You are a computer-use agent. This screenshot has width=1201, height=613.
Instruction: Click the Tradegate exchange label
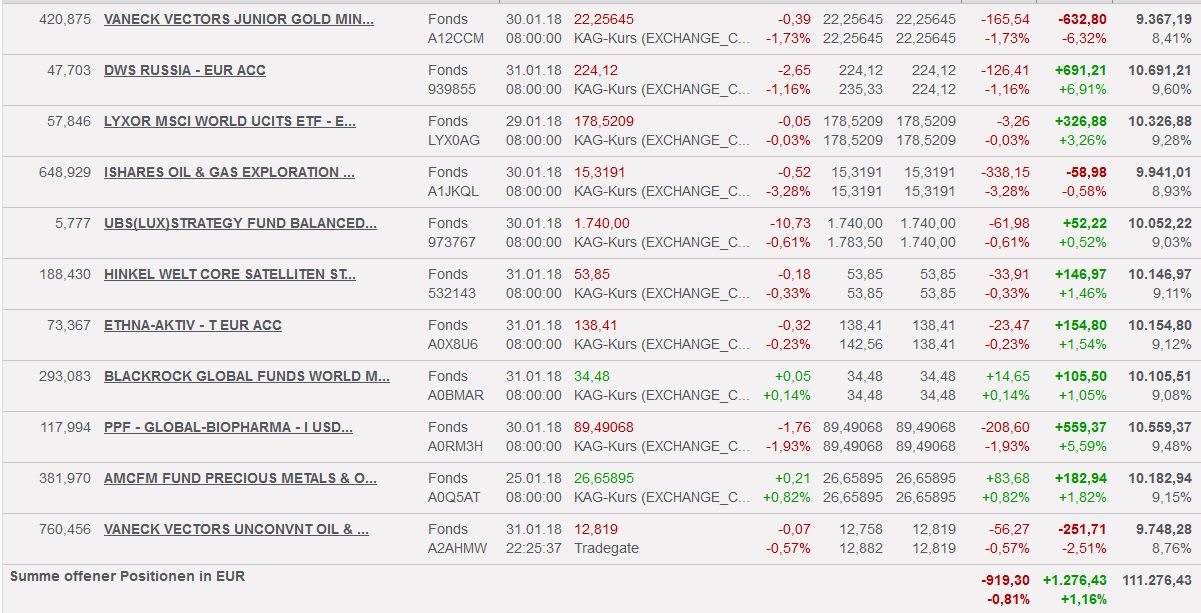607,548
